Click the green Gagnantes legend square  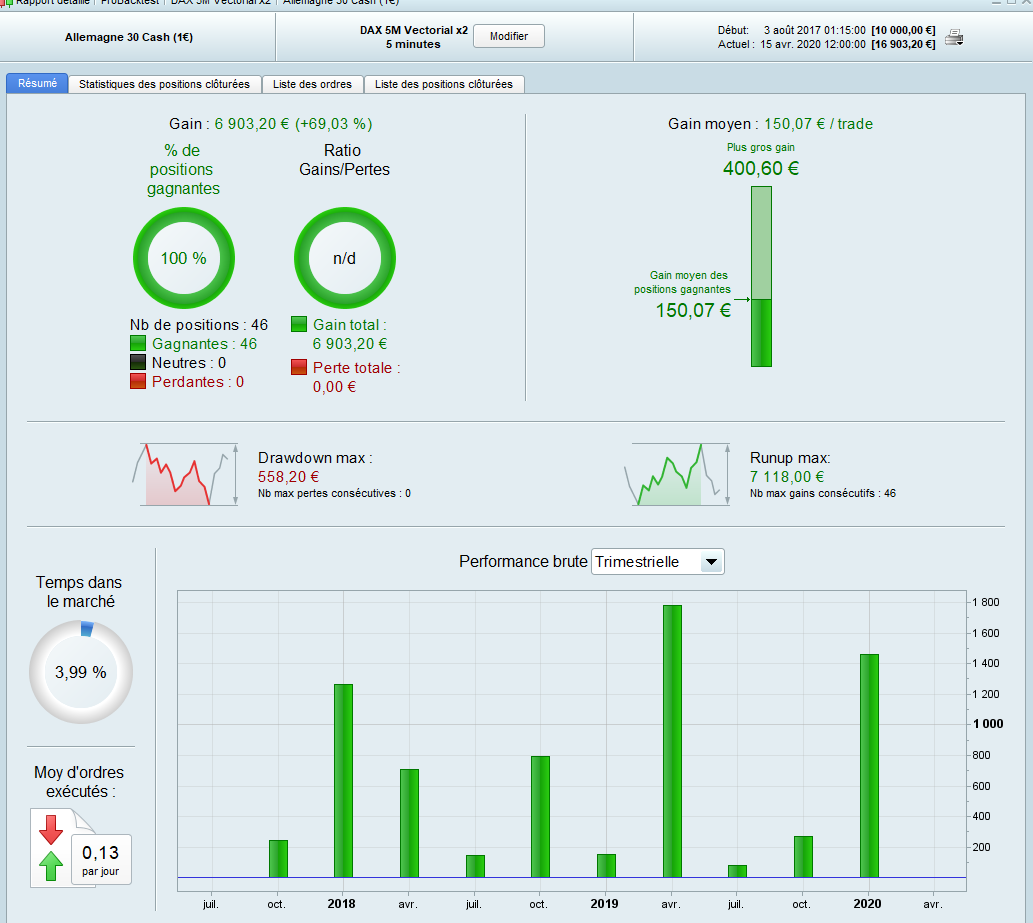coord(138,343)
